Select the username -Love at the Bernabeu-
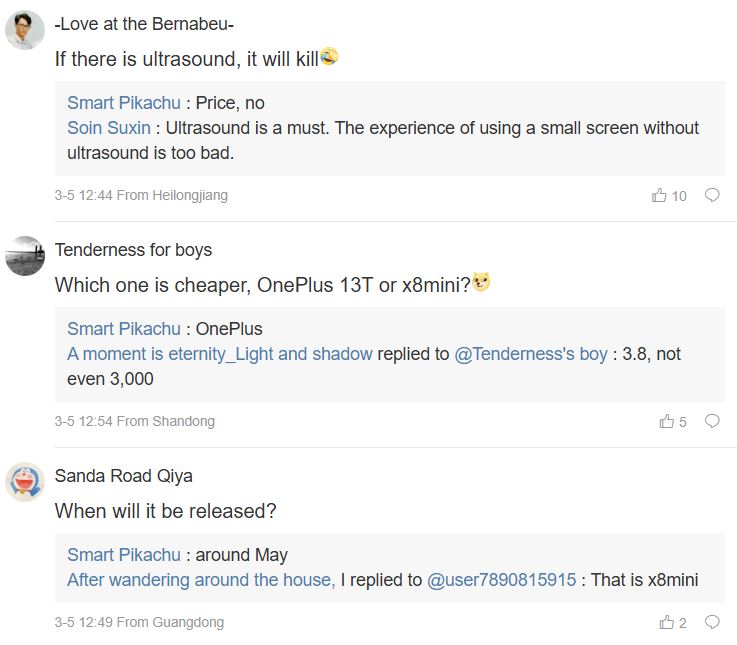The width and height of the screenshot is (737, 645). [144, 24]
